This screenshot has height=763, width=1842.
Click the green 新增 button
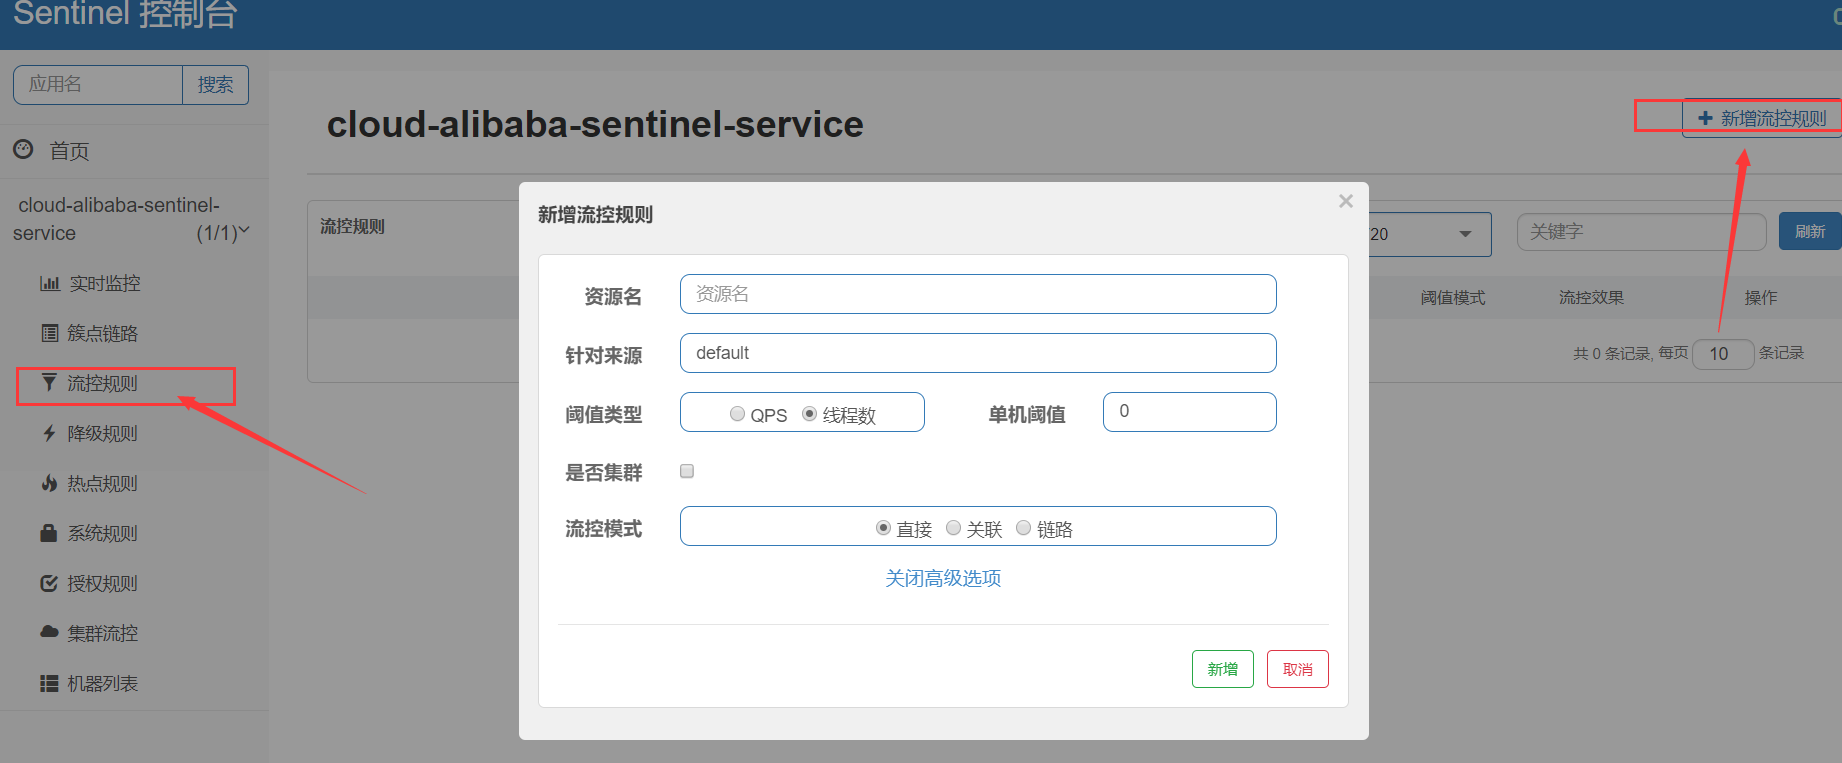(x=1222, y=669)
